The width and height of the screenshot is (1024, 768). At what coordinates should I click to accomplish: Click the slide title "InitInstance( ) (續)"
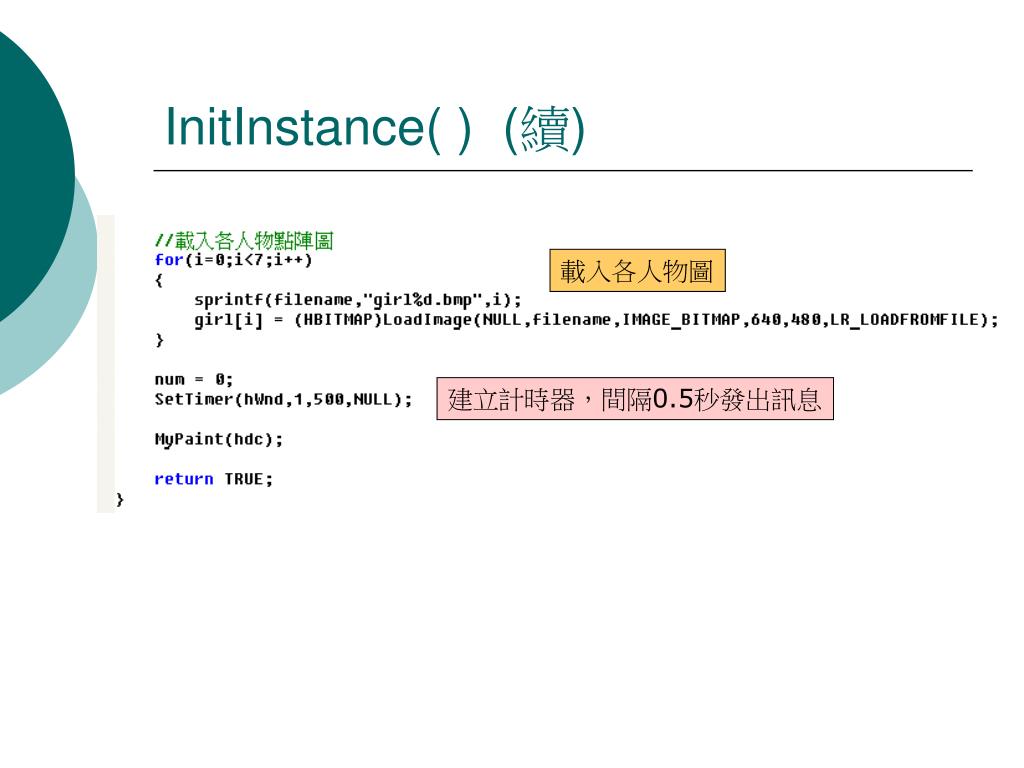375,128
